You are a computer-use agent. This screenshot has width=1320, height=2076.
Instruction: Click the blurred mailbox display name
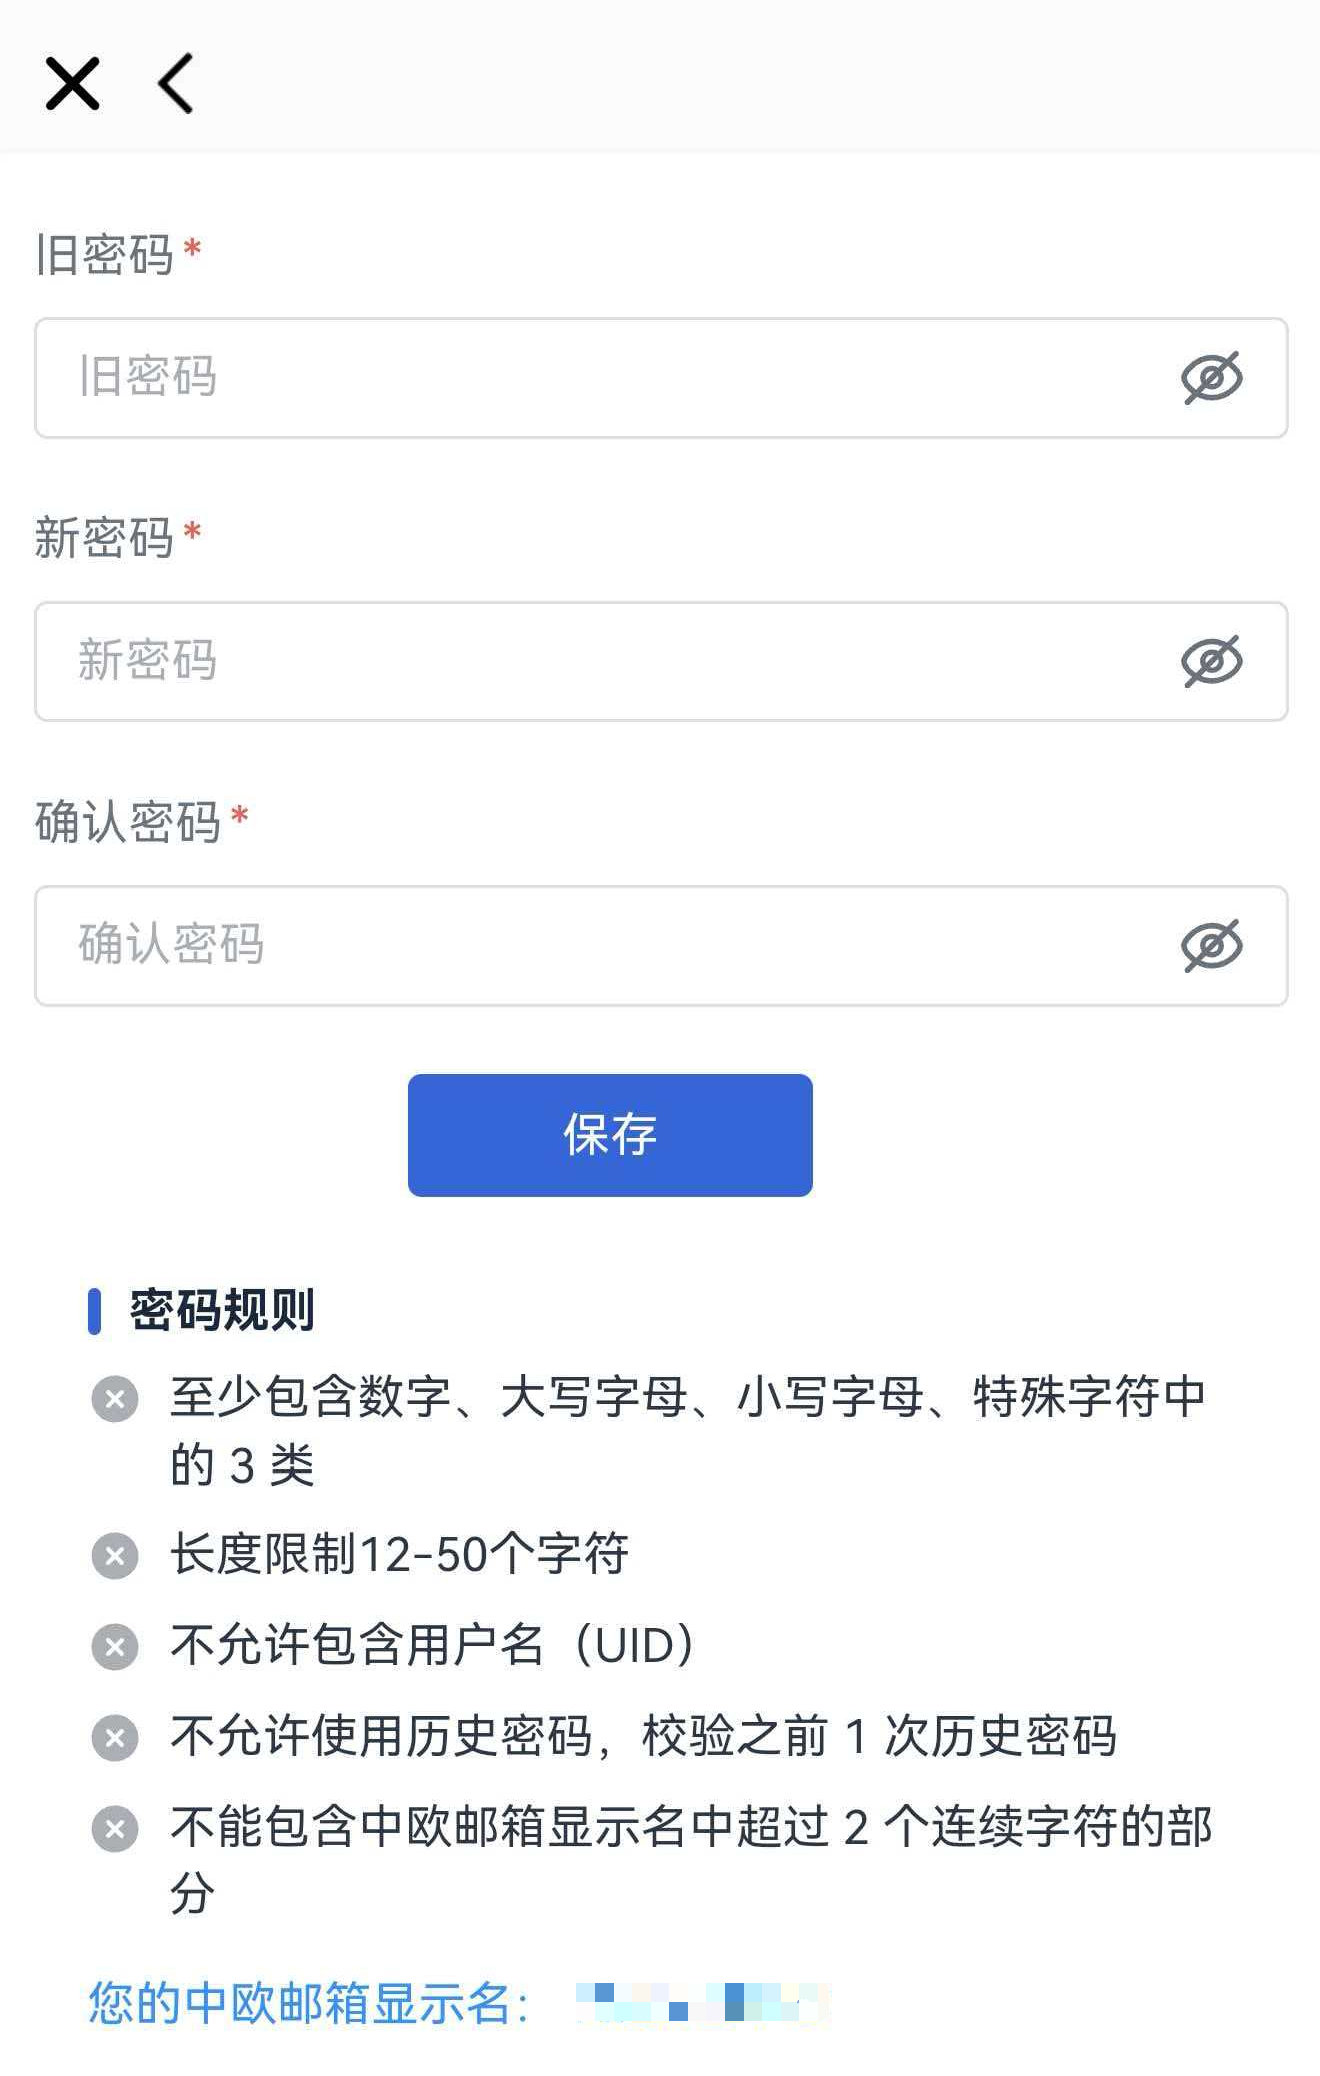(x=703, y=2003)
